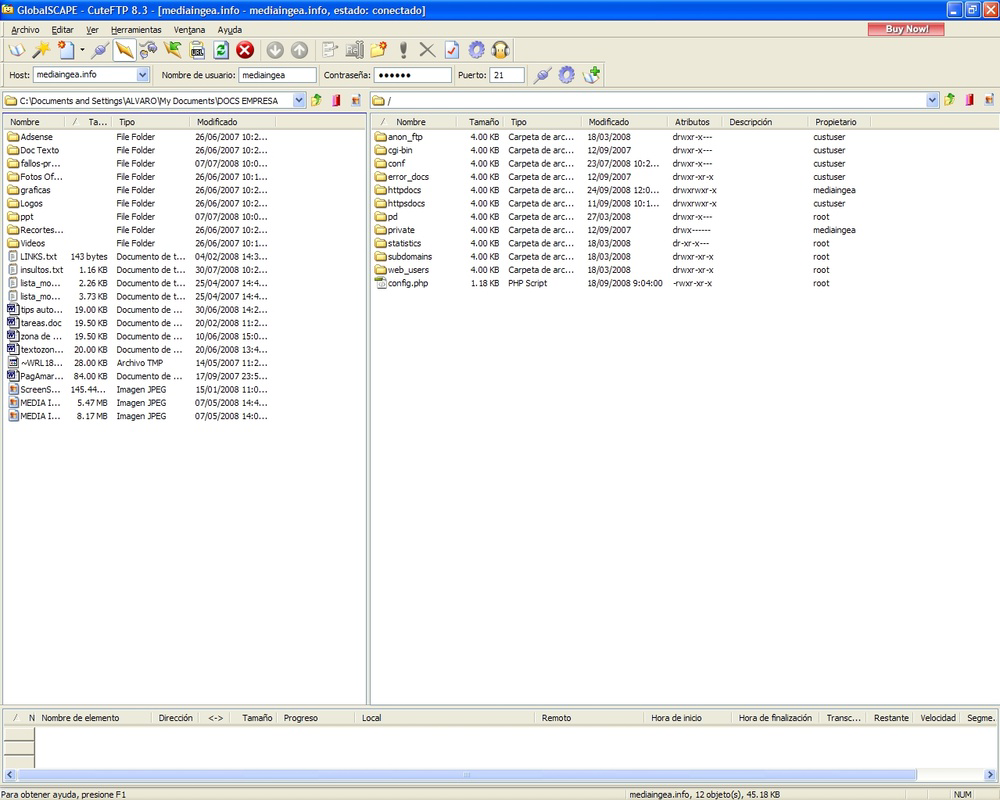Select the anon_ftp remote folder
Screen dimensions: 1000x800
pyautogui.click(x=405, y=137)
